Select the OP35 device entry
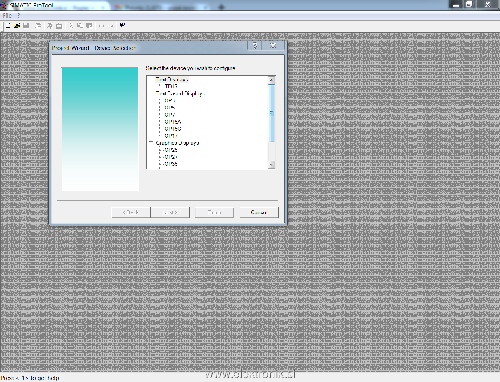 tap(171, 164)
